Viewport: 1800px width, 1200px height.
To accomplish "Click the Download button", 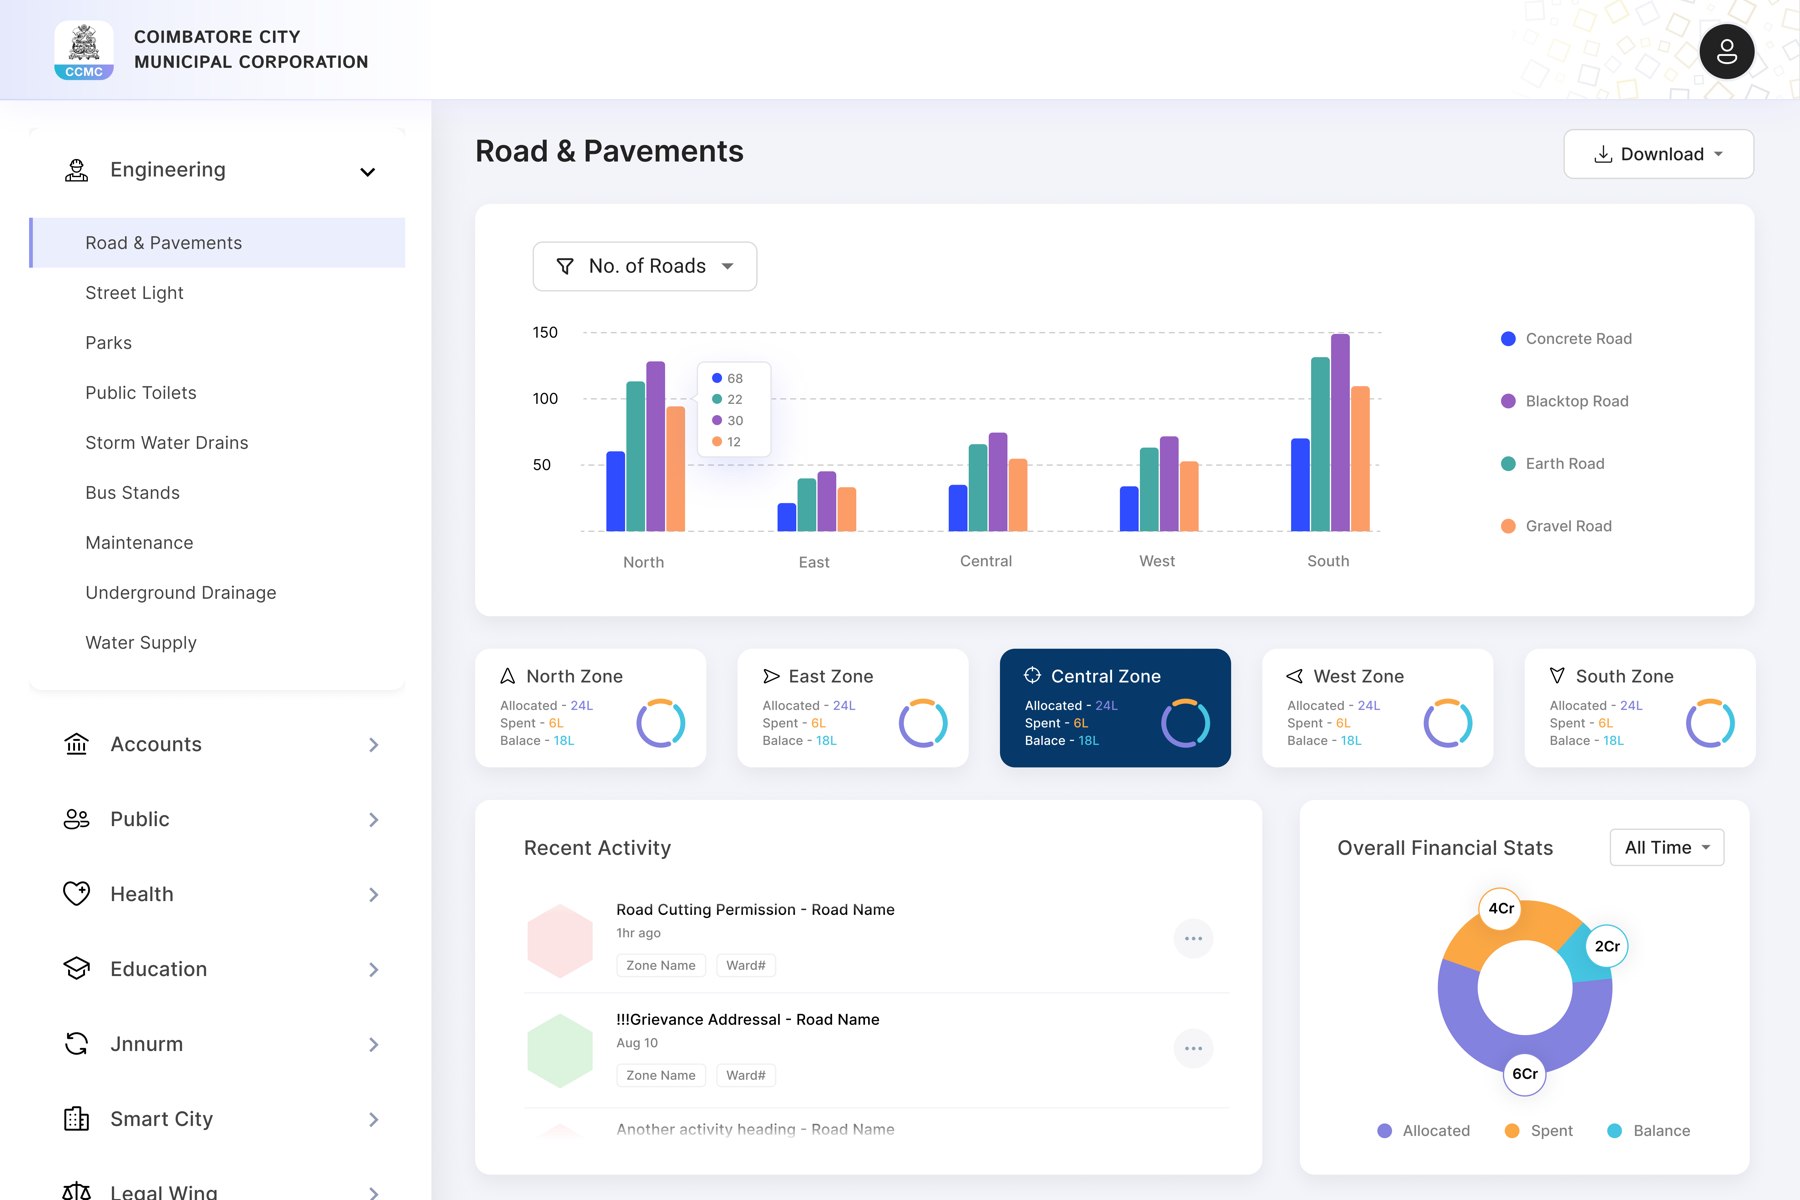I will pos(1658,154).
